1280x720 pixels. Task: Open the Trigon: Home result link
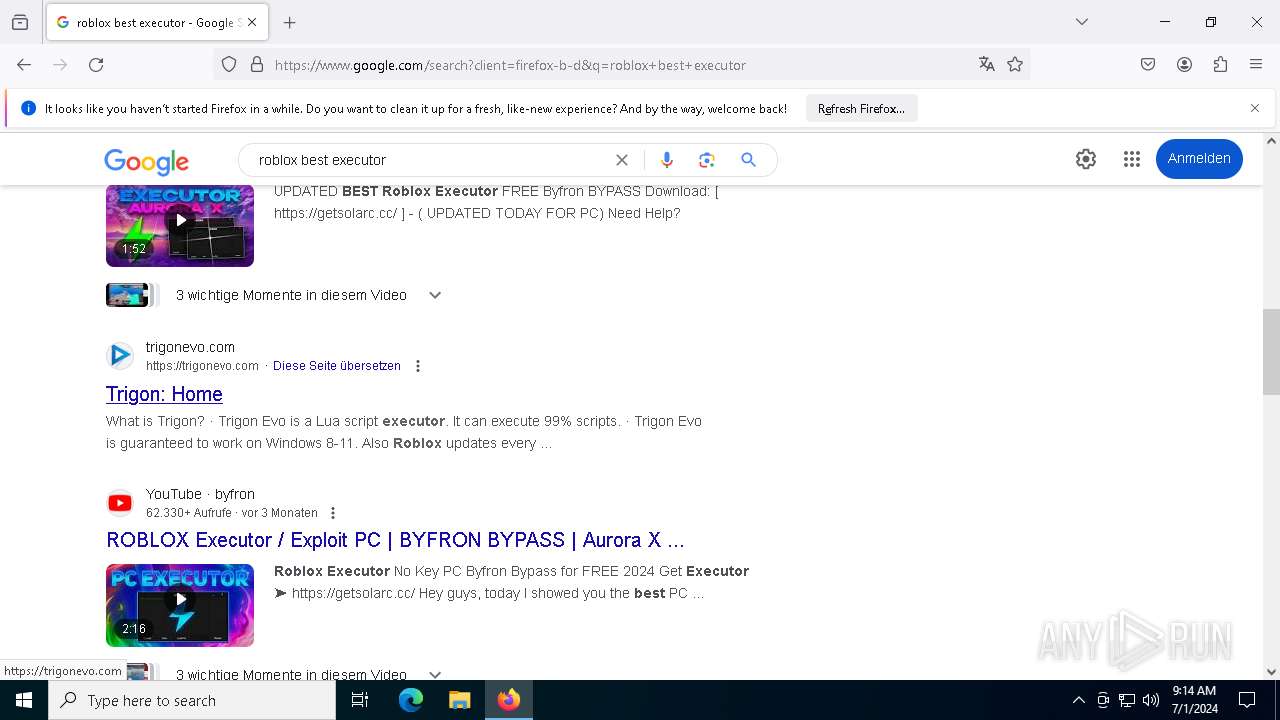point(164,394)
